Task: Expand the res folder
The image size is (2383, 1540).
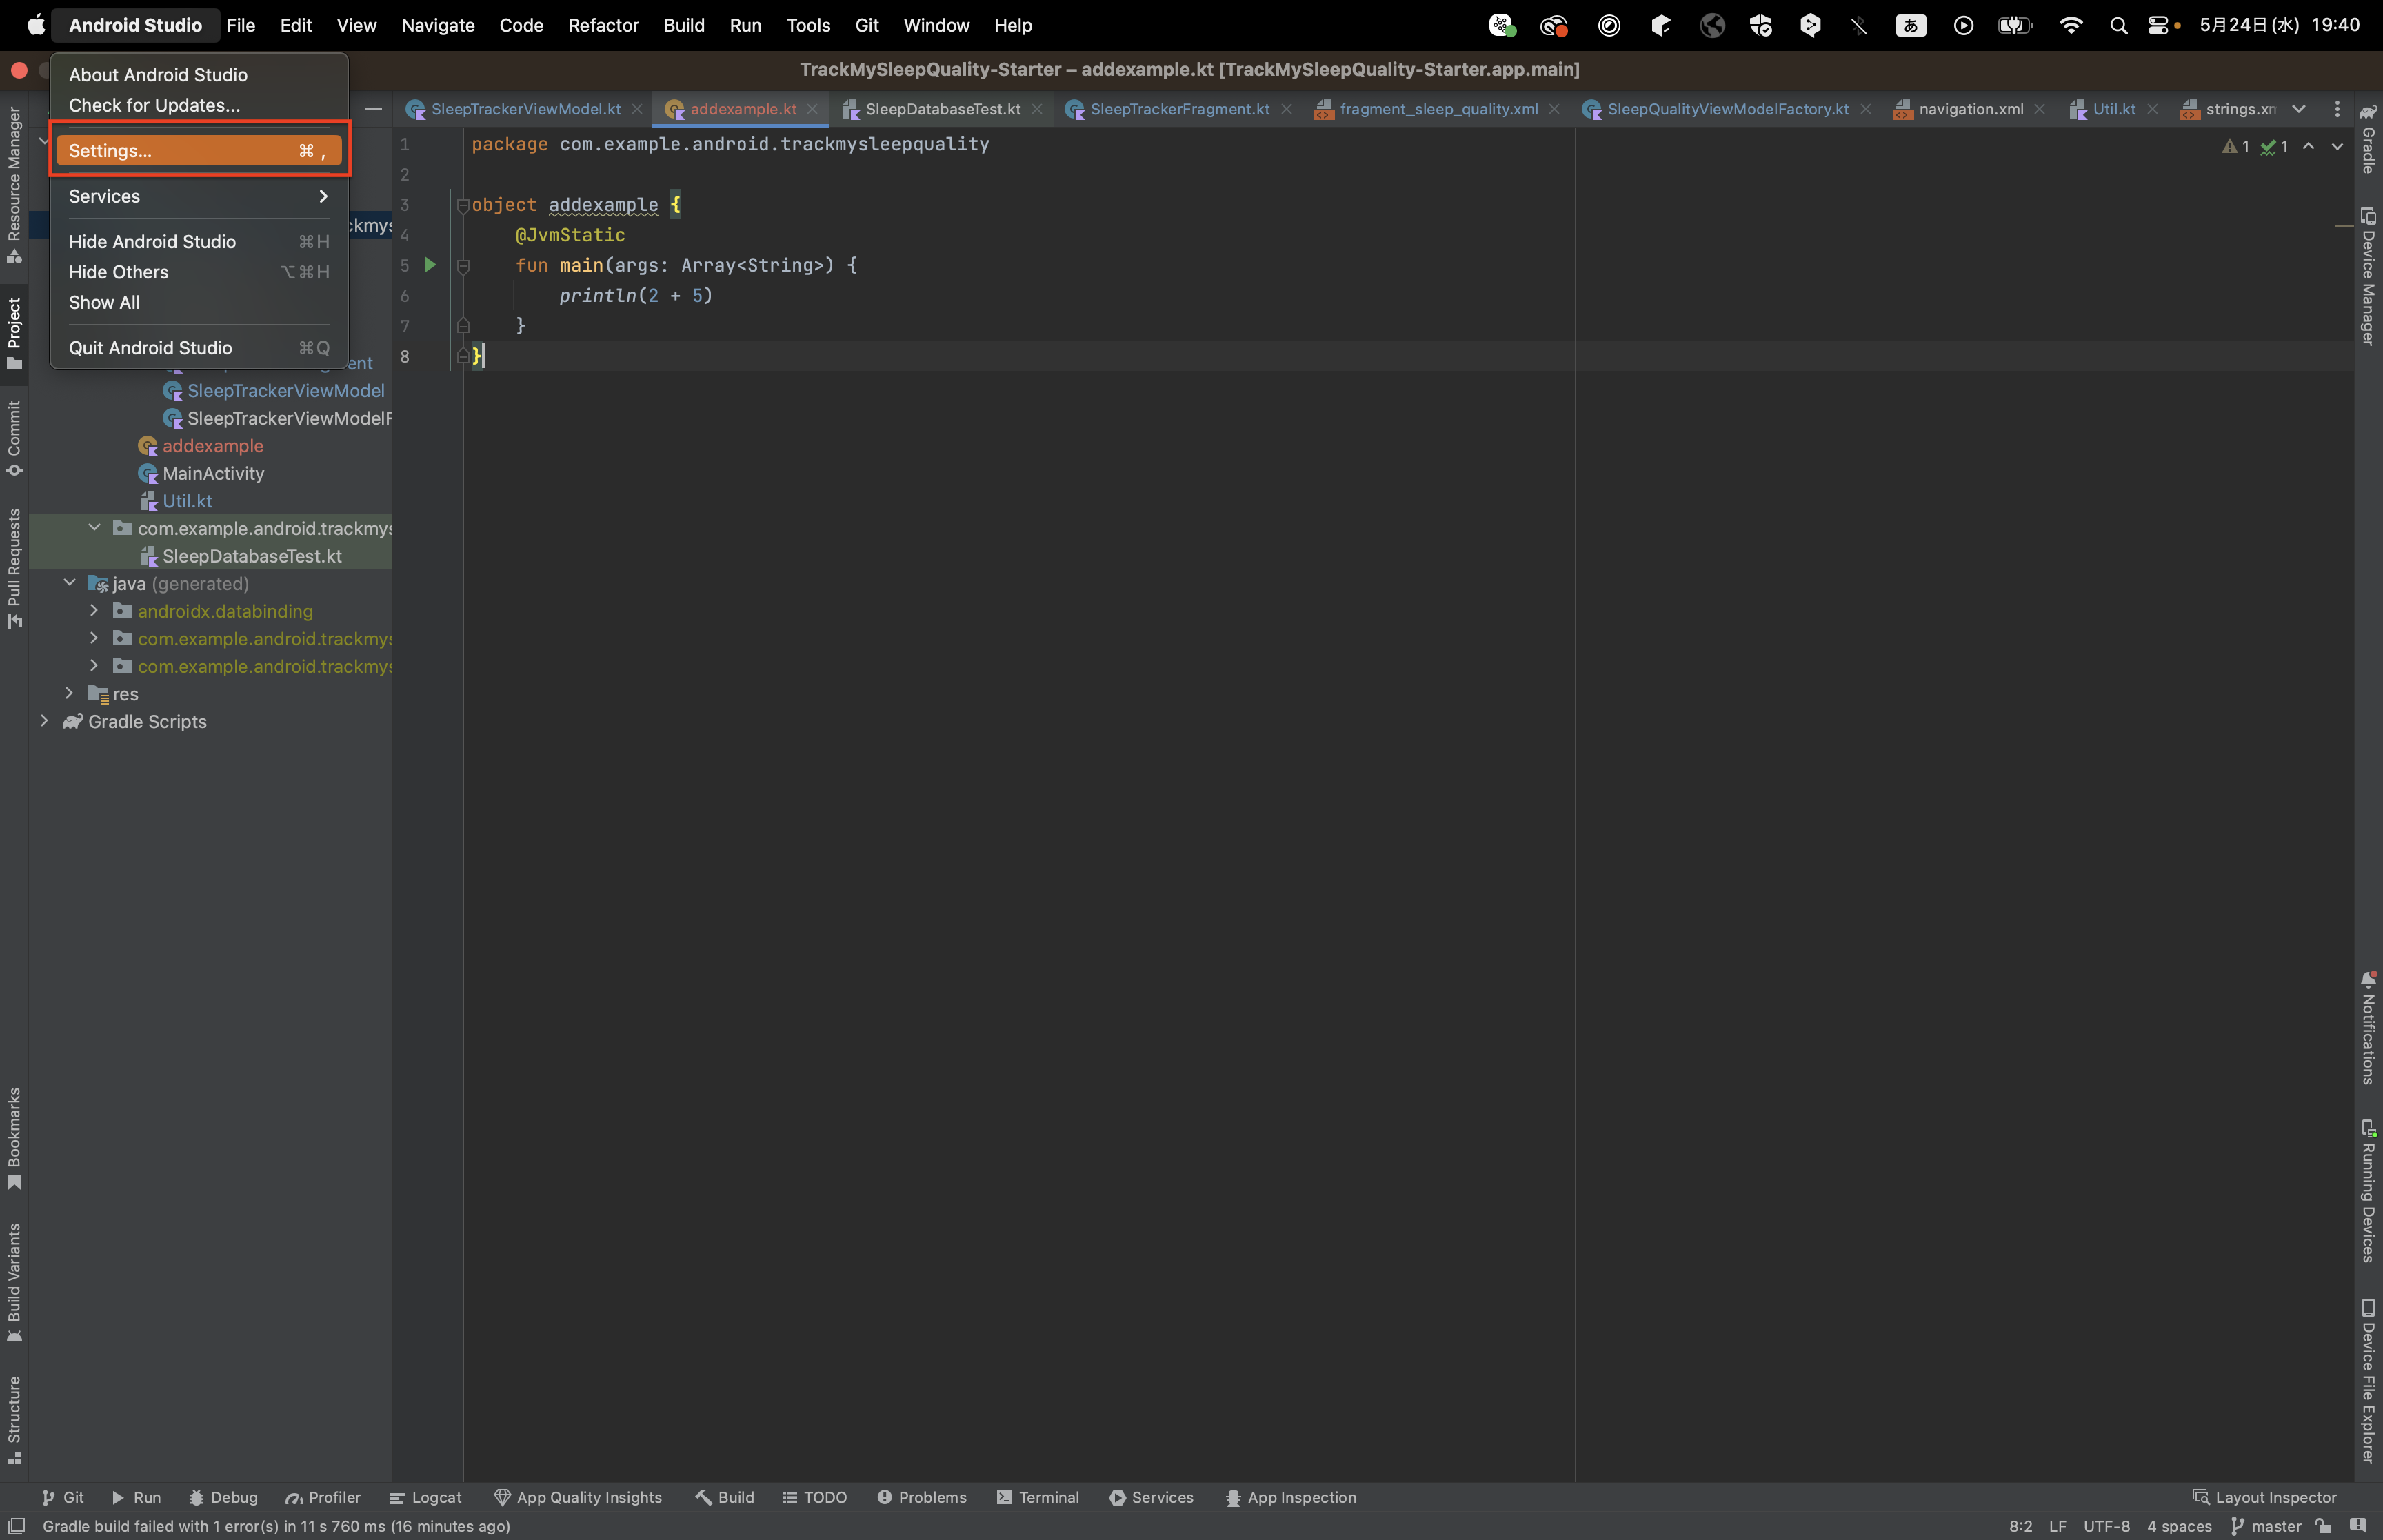Action: click(69, 693)
